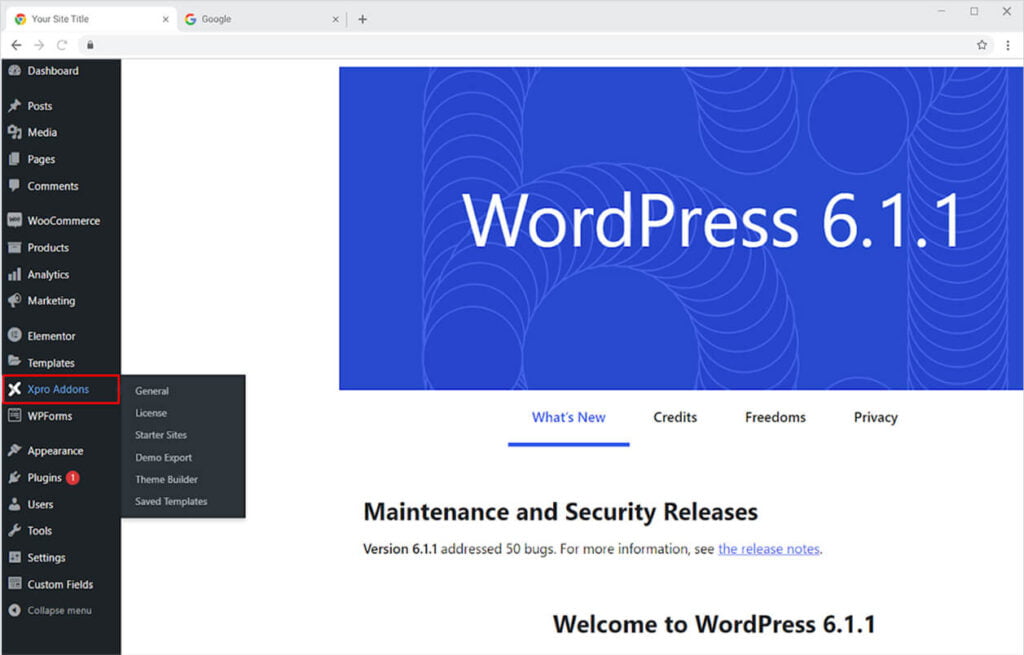This screenshot has height=655, width=1024.
Task: Open Media via its sidebar icon
Action: coord(14,132)
